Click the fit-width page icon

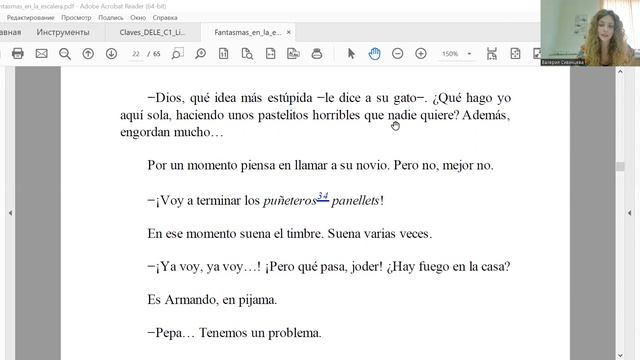tap(271, 53)
